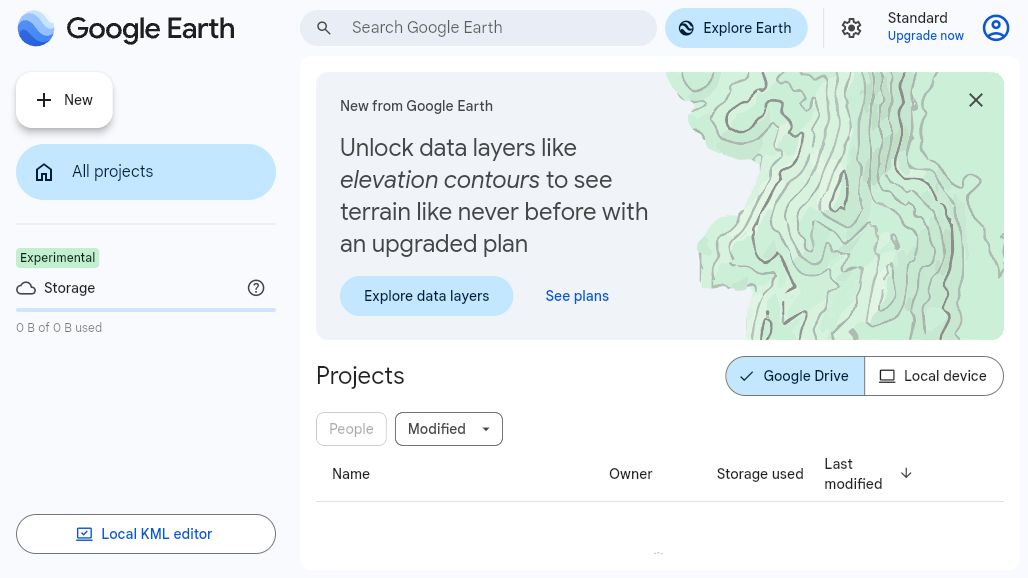This screenshot has height=578, width=1028.
Task: Switch to Local device projects
Action: click(934, 376)
